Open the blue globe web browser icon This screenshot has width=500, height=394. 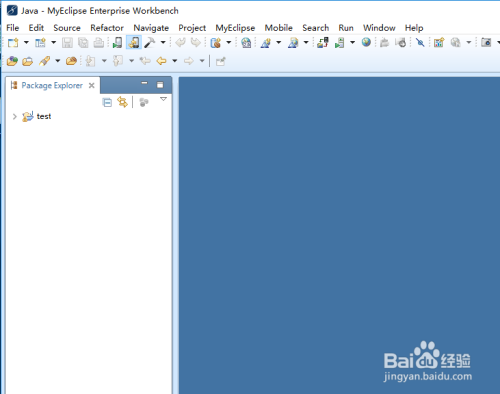tap(366, 42)
